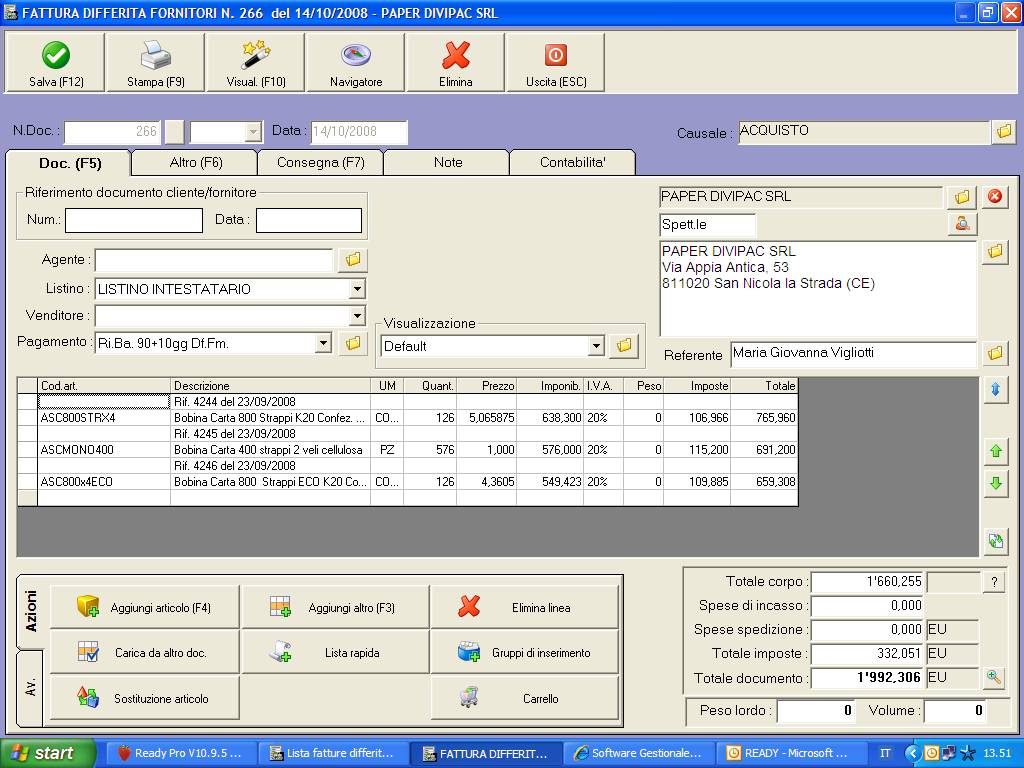This screenshot has height=768, width=1024.
Task: Open the Referente folder lookup icon
Action: point(995,353)
